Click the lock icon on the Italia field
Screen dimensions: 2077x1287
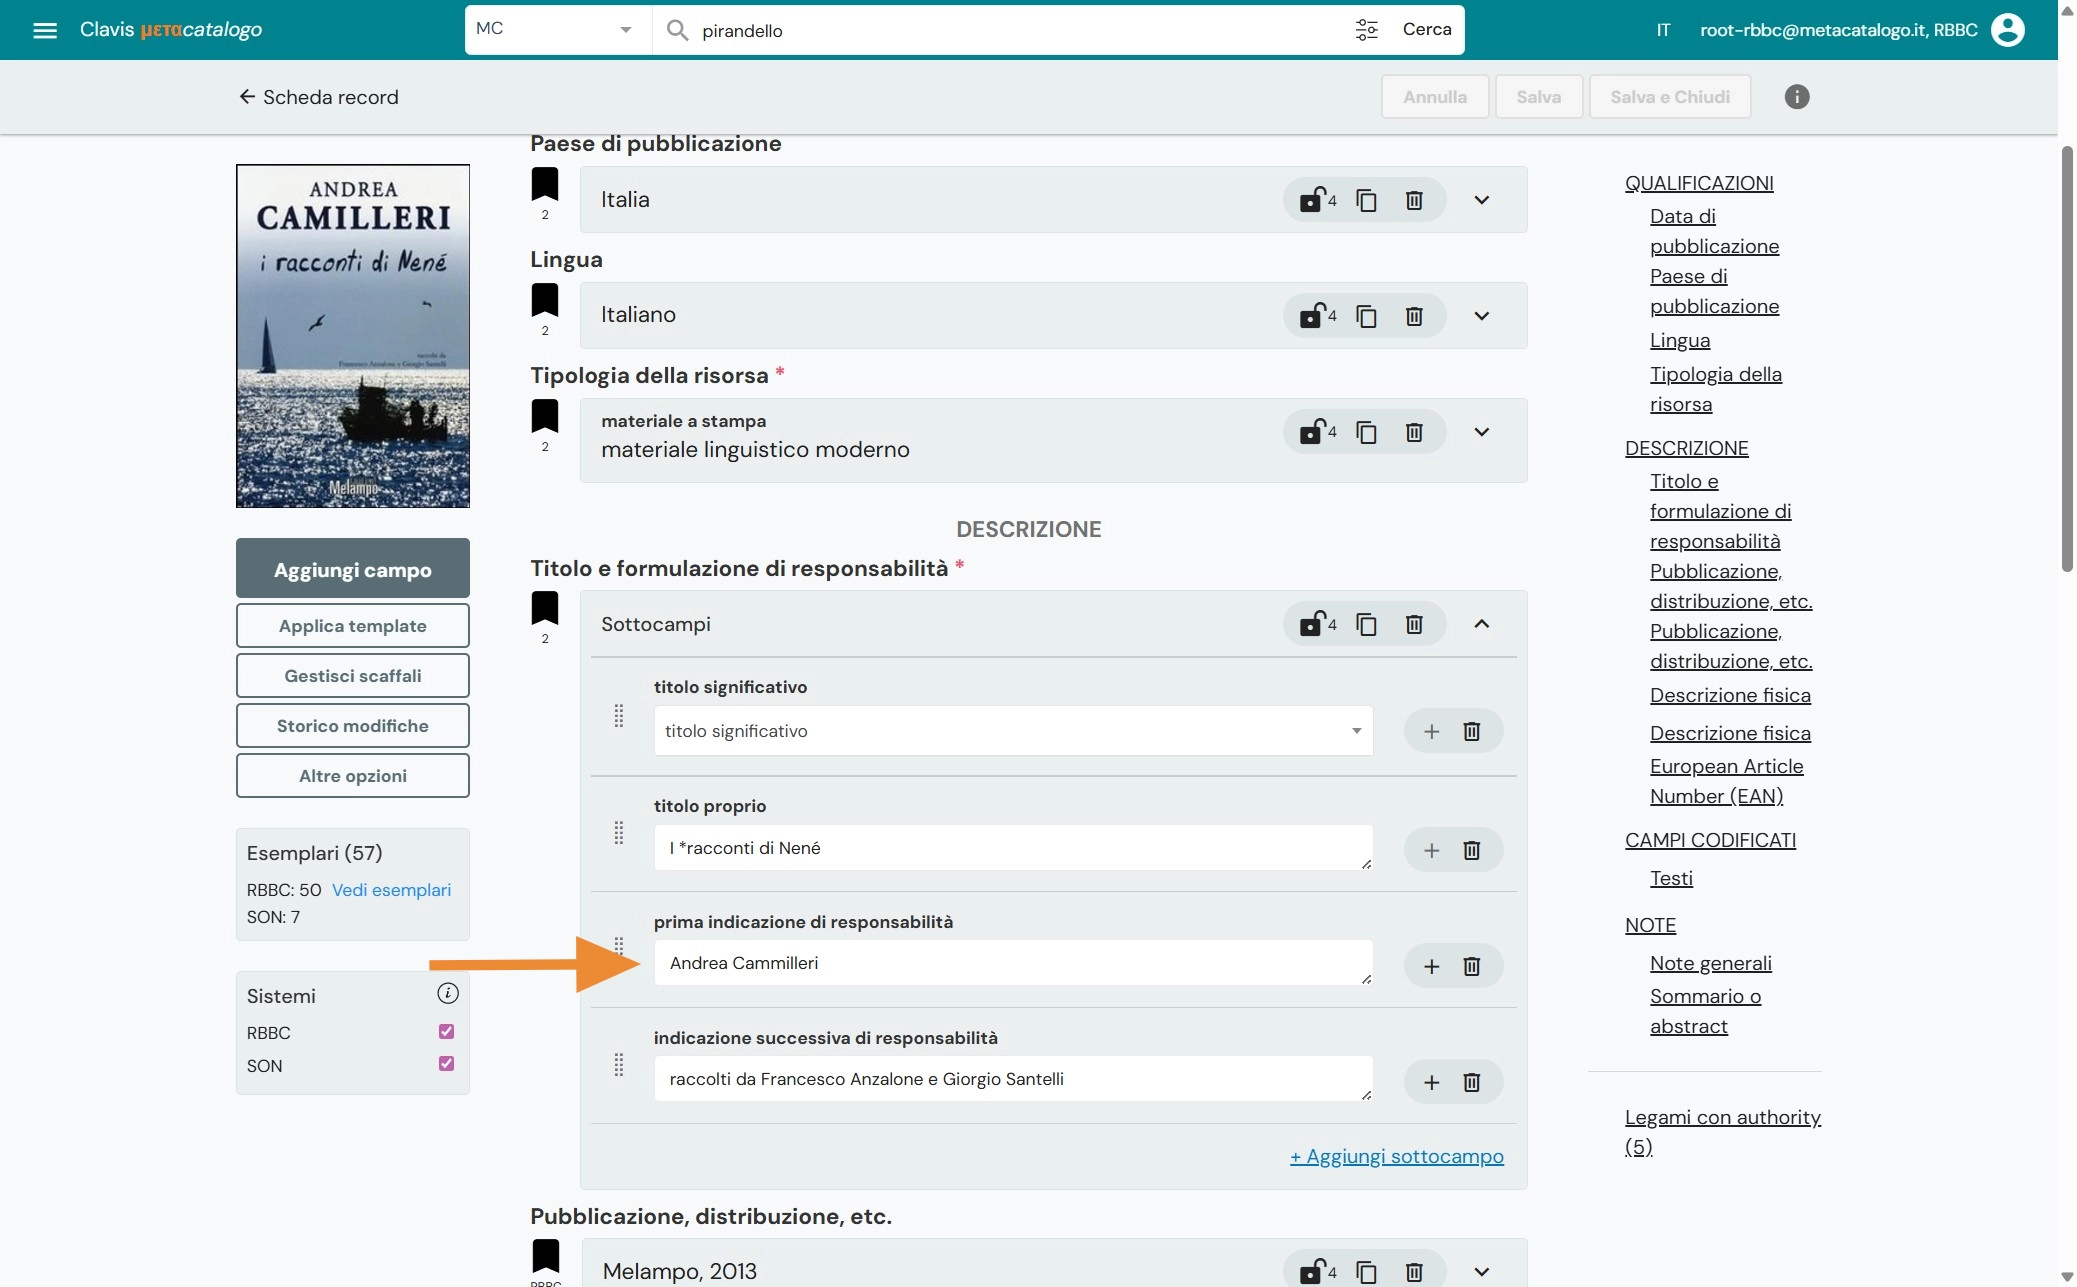(1314, 199)
